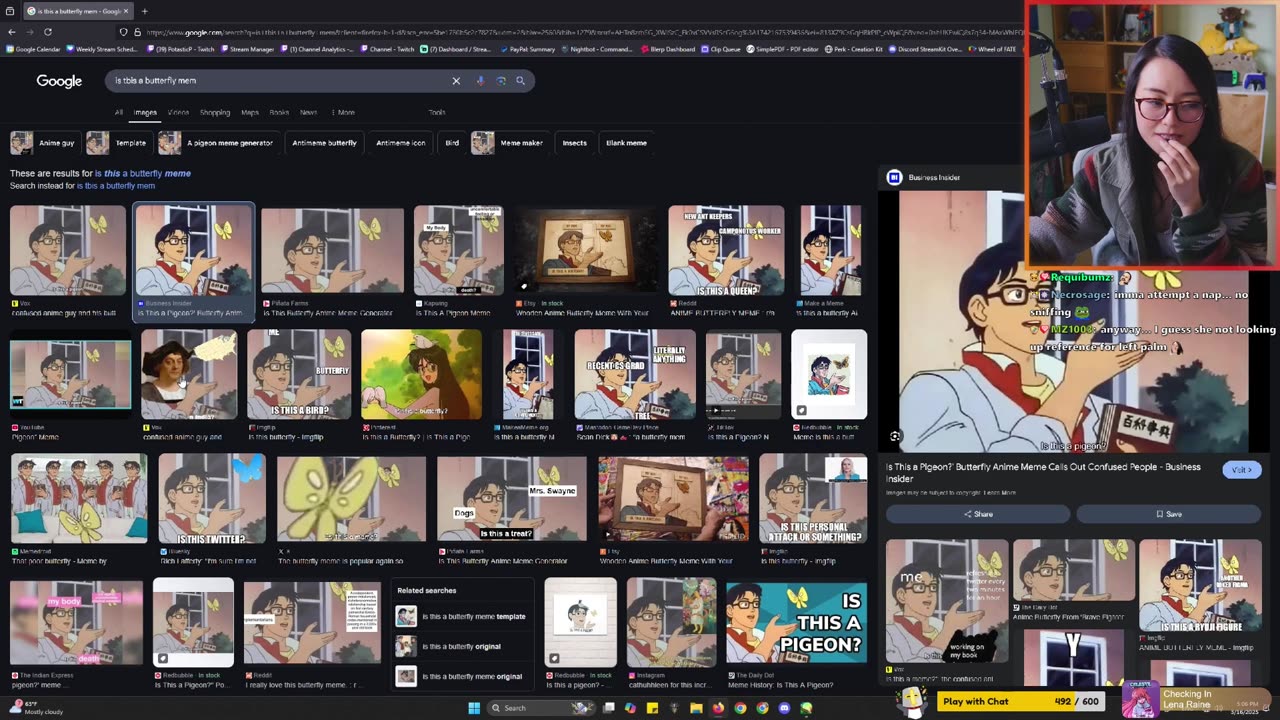Open the enlarged yellow butterfly close-up thumbnail
Image resolution: width=1280 pixels, height=720 pixels.
coord(351,498)
